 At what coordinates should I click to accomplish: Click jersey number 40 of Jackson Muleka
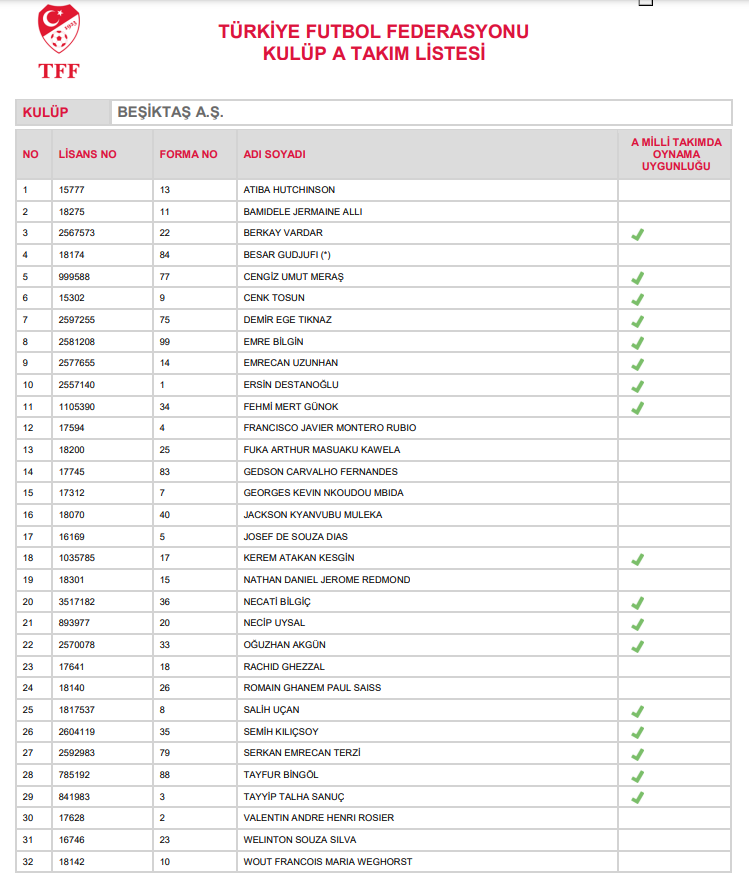tap(164, 515)
